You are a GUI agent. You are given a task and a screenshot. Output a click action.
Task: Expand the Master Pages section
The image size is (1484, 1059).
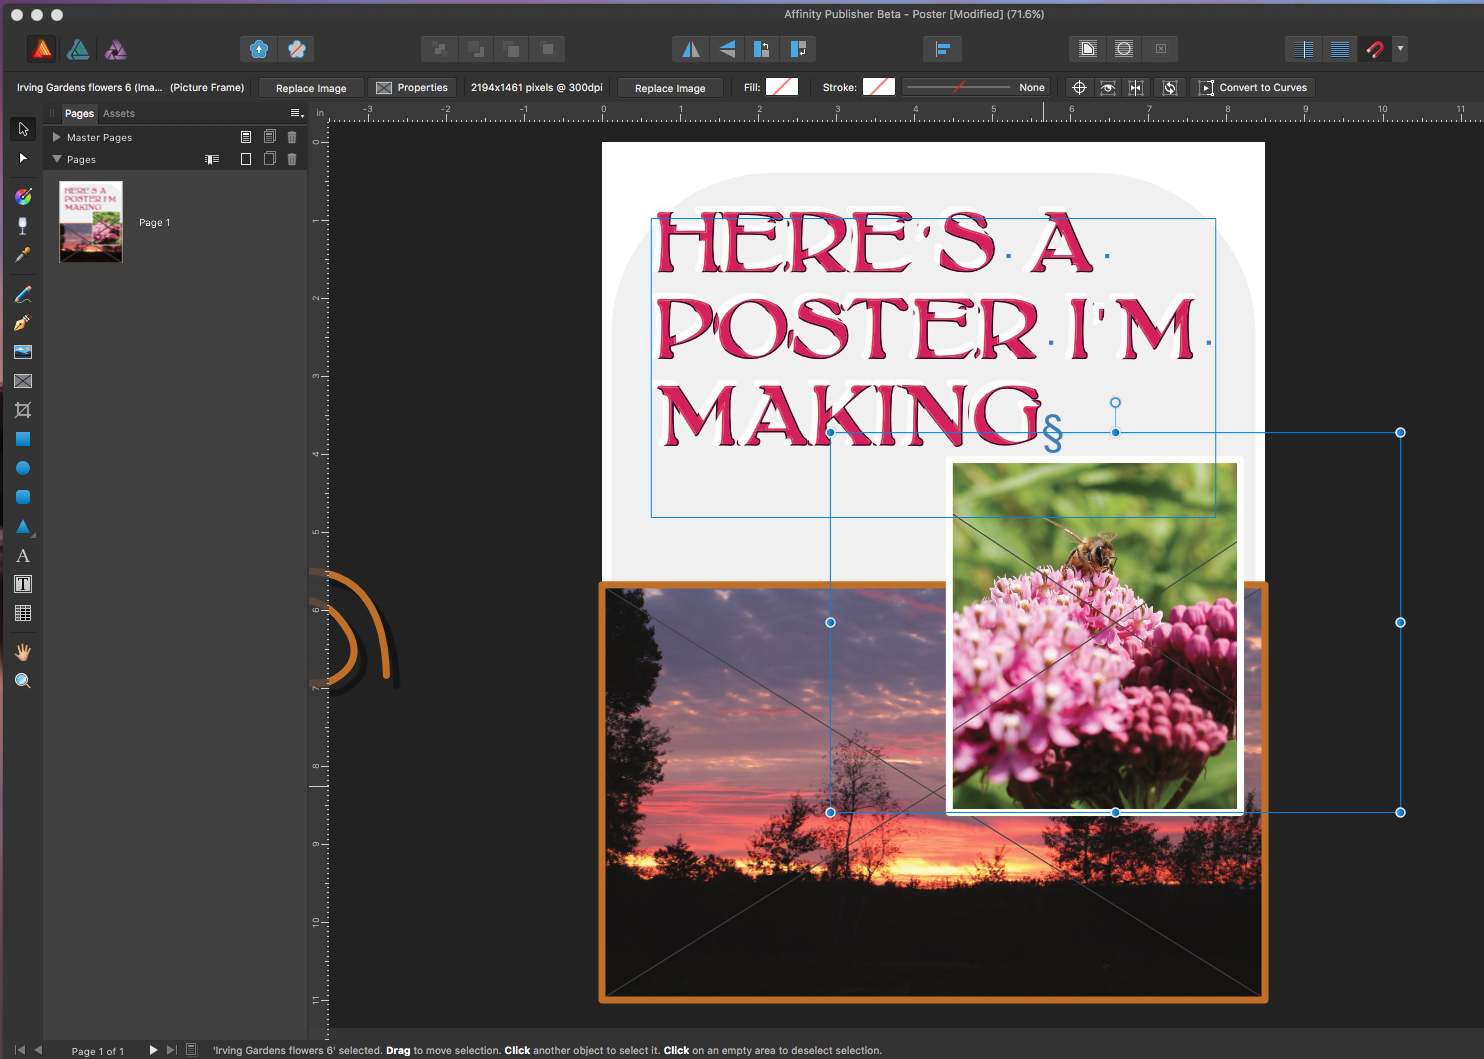pos(57,137)
